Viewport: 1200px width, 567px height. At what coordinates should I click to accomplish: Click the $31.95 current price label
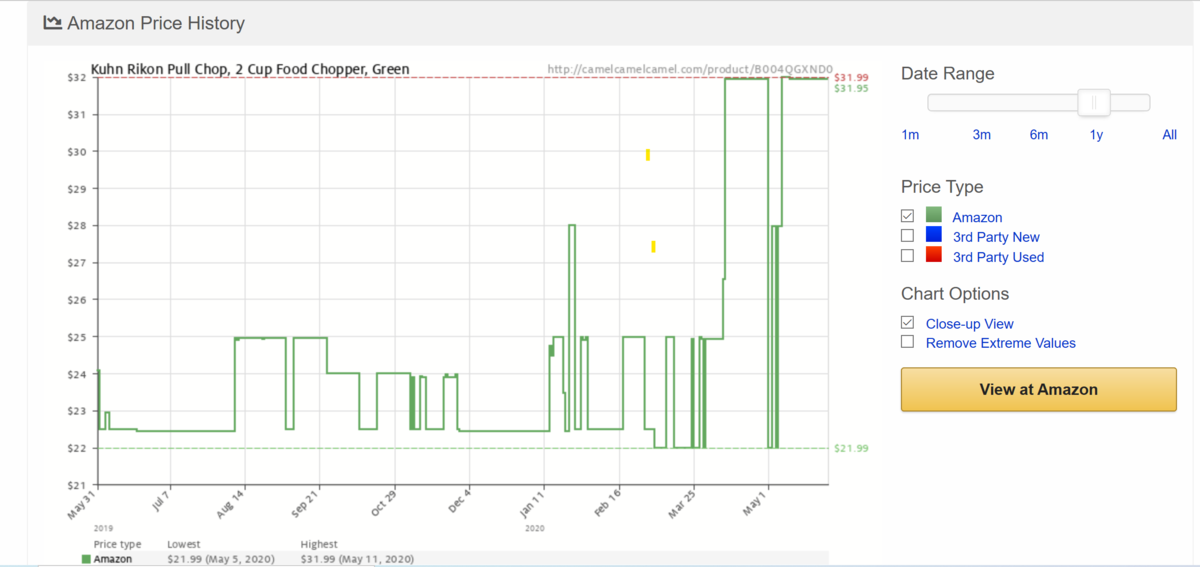coord(851,88)
